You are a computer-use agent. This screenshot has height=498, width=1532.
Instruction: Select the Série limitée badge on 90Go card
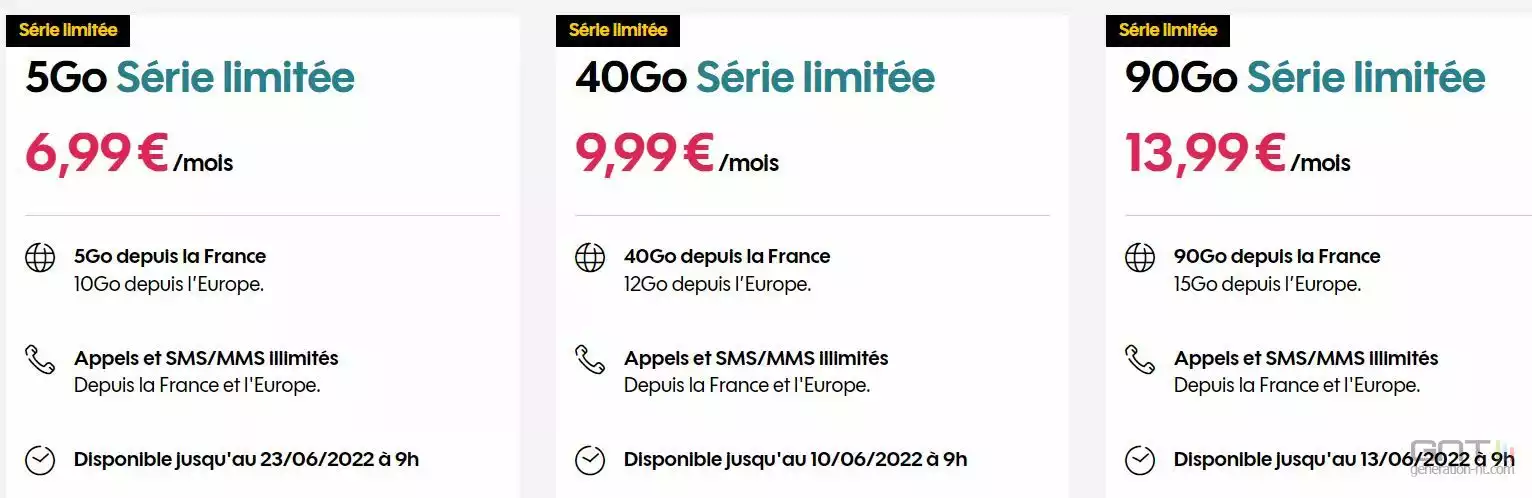(1168, 30)
